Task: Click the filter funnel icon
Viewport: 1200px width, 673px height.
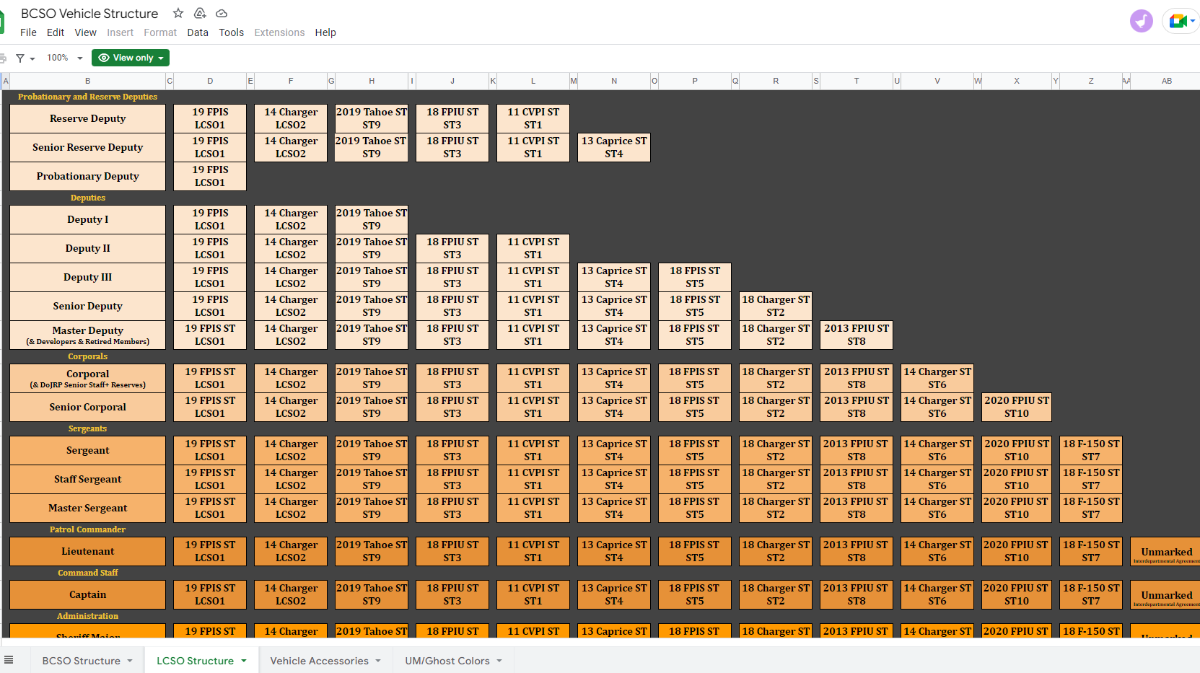Action: point(20,58)
